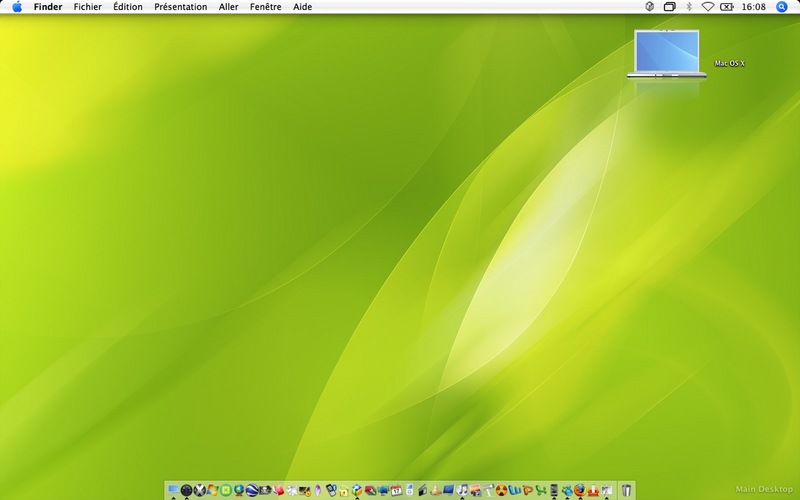Open the Finder icon in the Dock
Image resolution: width=800 pixels, height=500 pixels.
point(173,489)
